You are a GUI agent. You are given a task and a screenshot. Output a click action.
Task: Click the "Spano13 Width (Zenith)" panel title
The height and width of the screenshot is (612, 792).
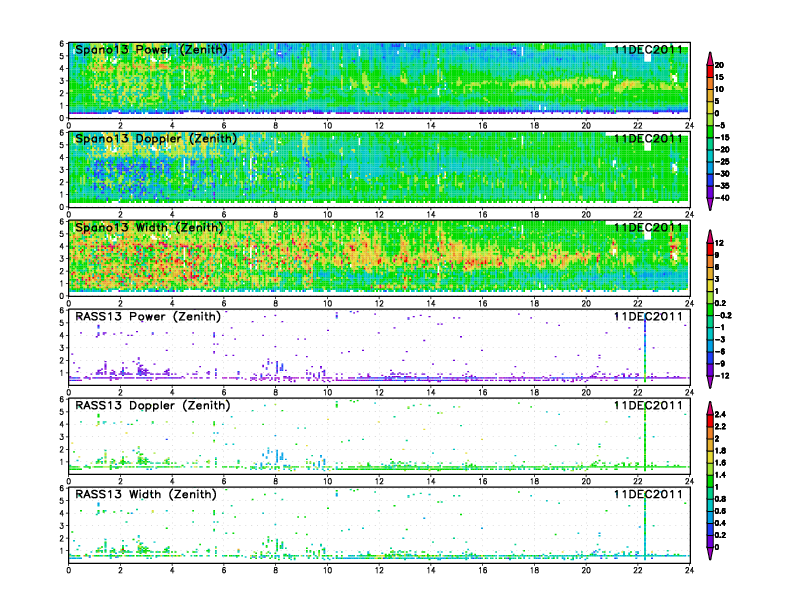click(x=149, y=228)
